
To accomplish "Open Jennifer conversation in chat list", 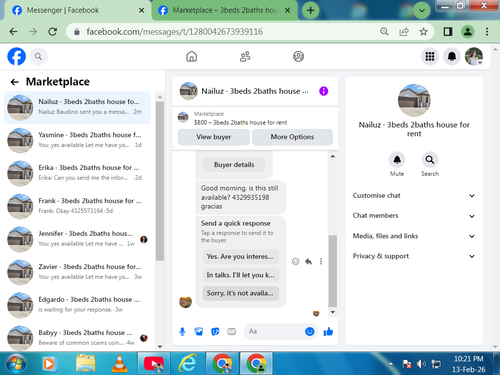I will click(77, 239).
